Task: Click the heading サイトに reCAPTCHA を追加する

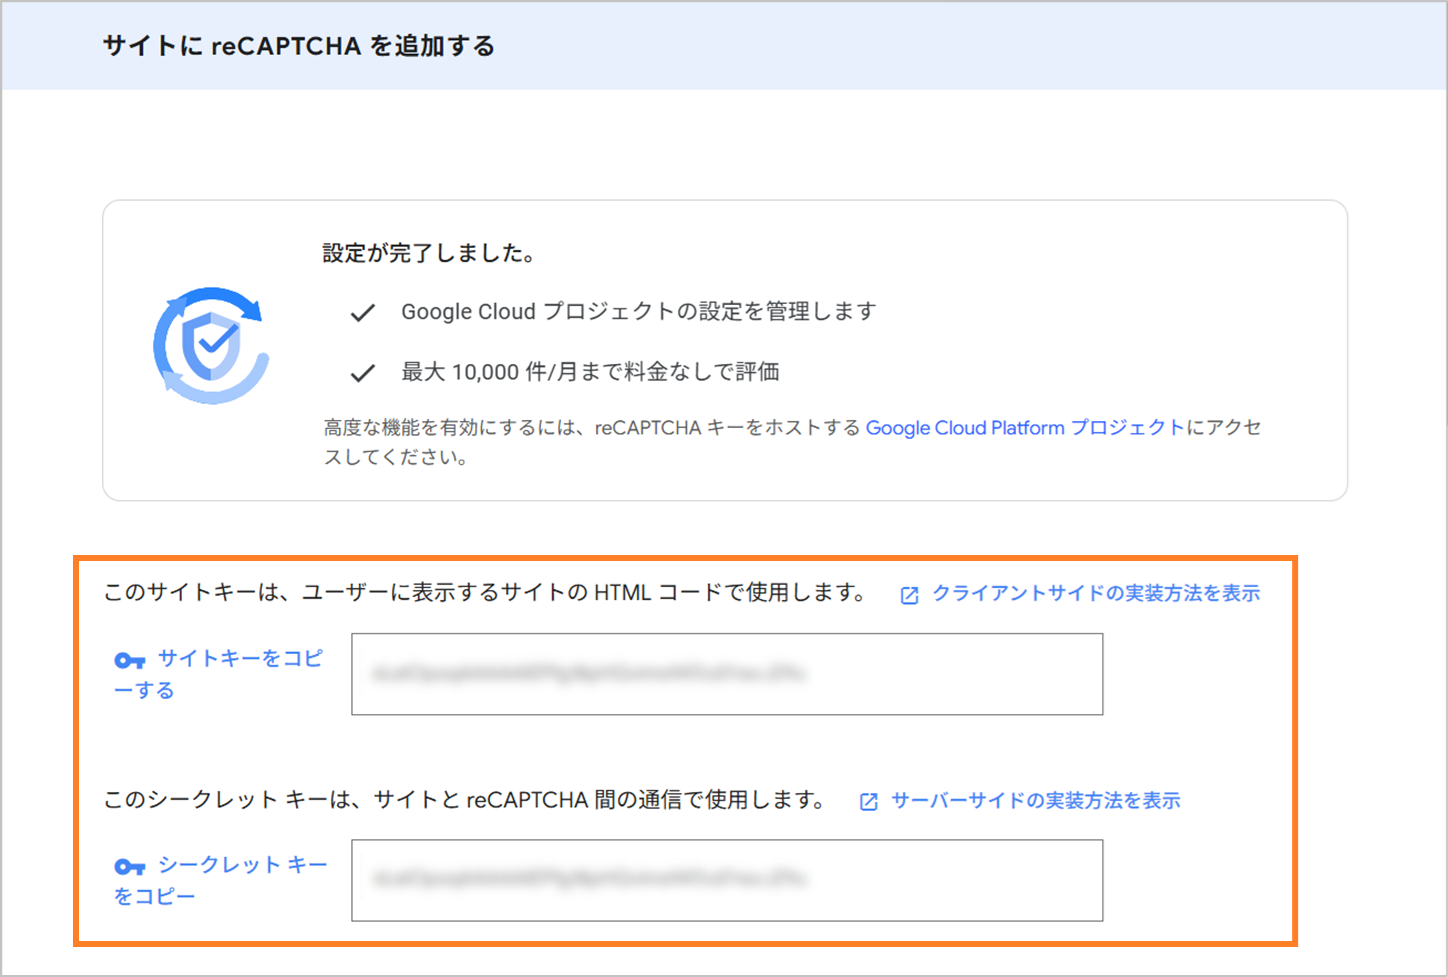Action: click(x=299, y=47)
